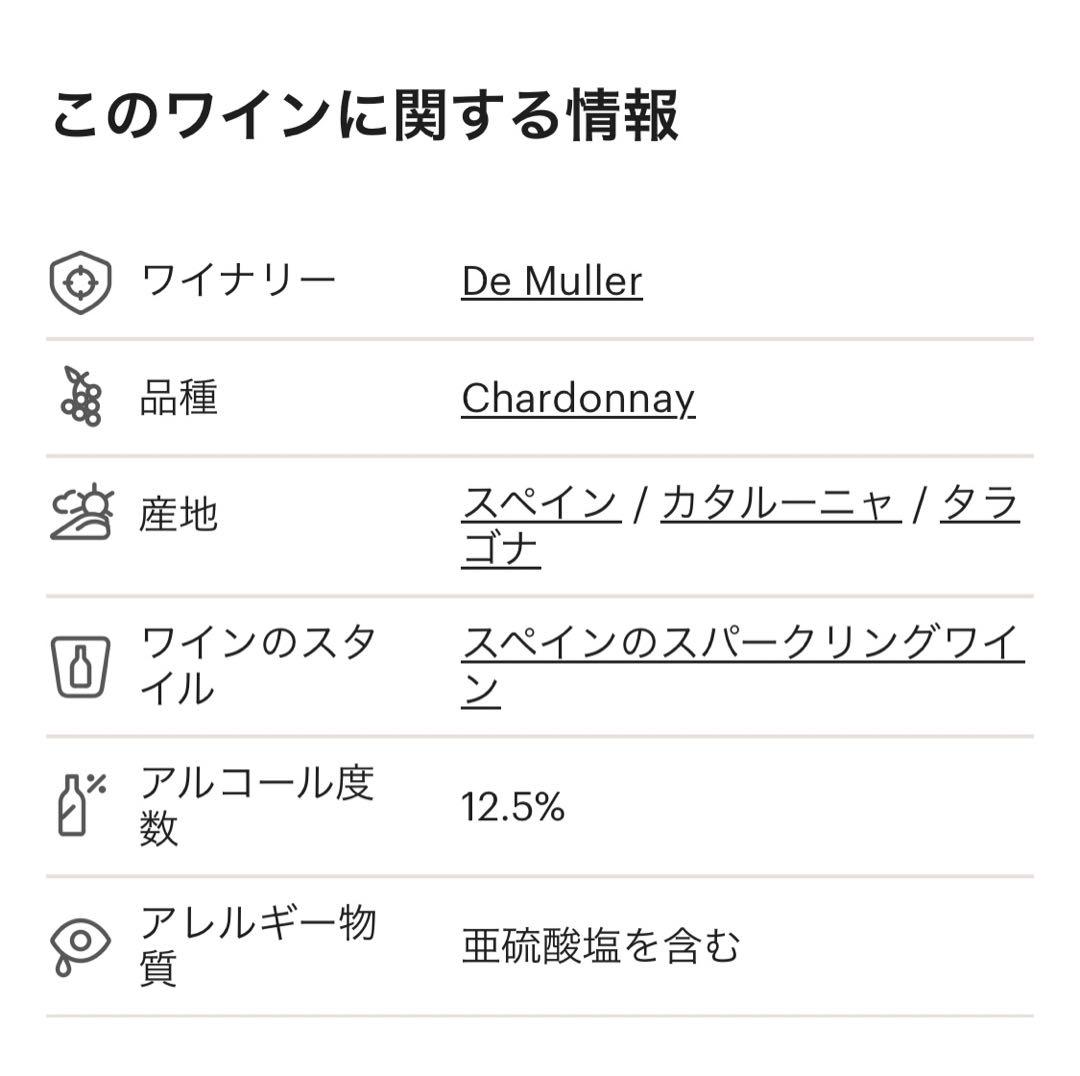
Task: Click the region landscape sun icon
Action: point(81,513)
